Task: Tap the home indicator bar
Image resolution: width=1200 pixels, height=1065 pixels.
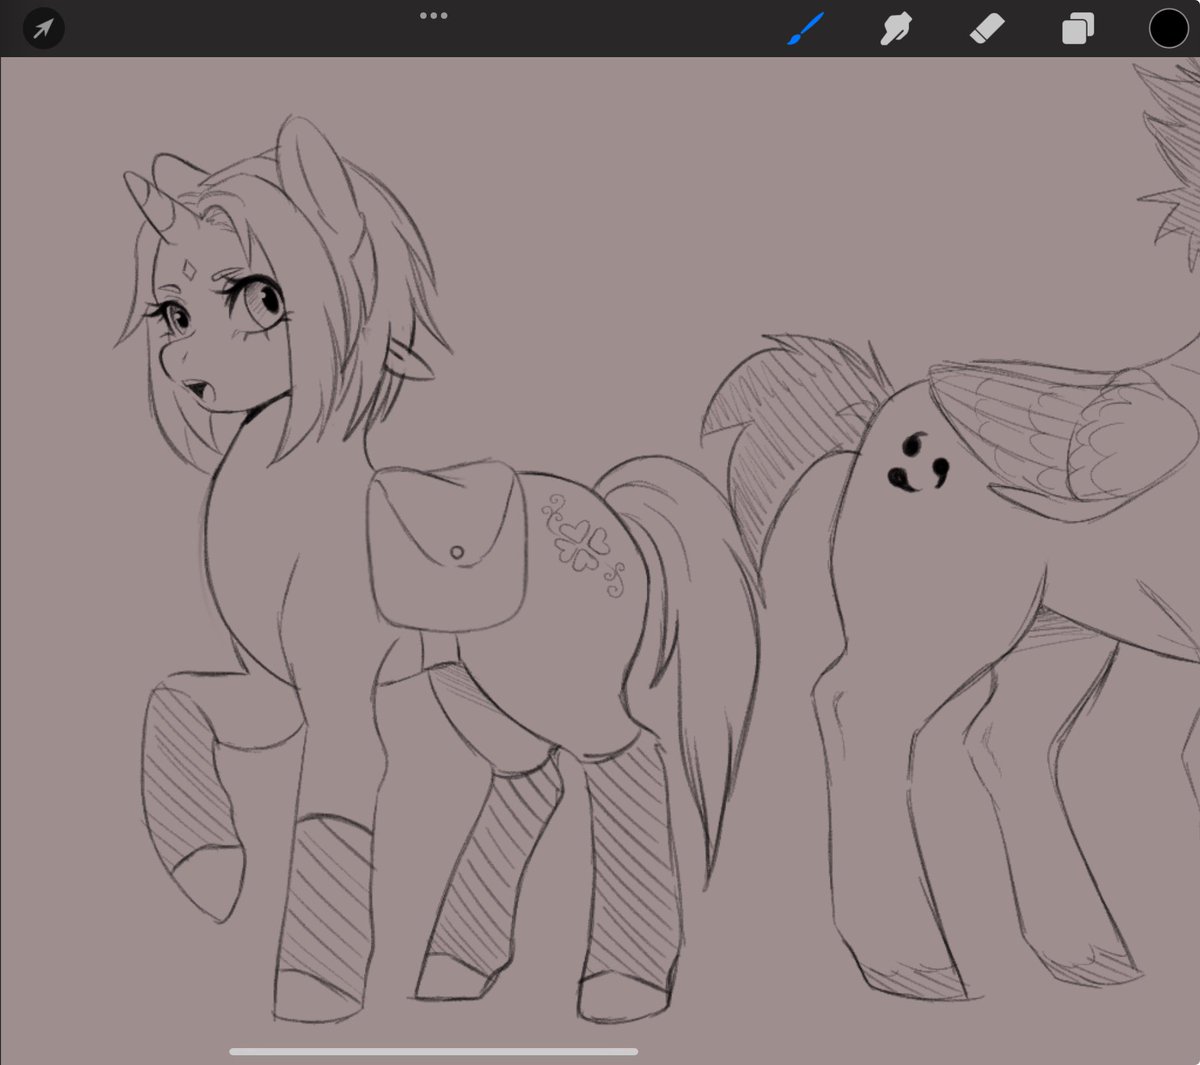Action: pos(434,1051)
